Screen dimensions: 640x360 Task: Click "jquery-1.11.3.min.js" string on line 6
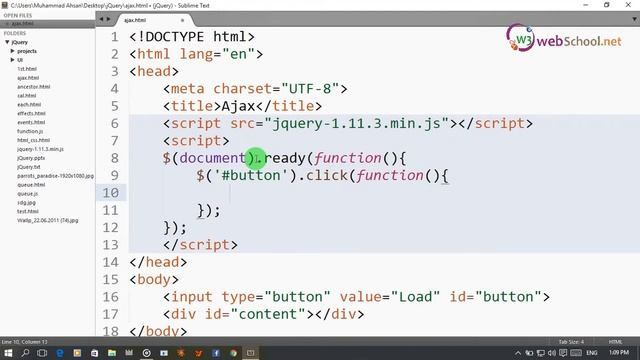click(357, 123)
